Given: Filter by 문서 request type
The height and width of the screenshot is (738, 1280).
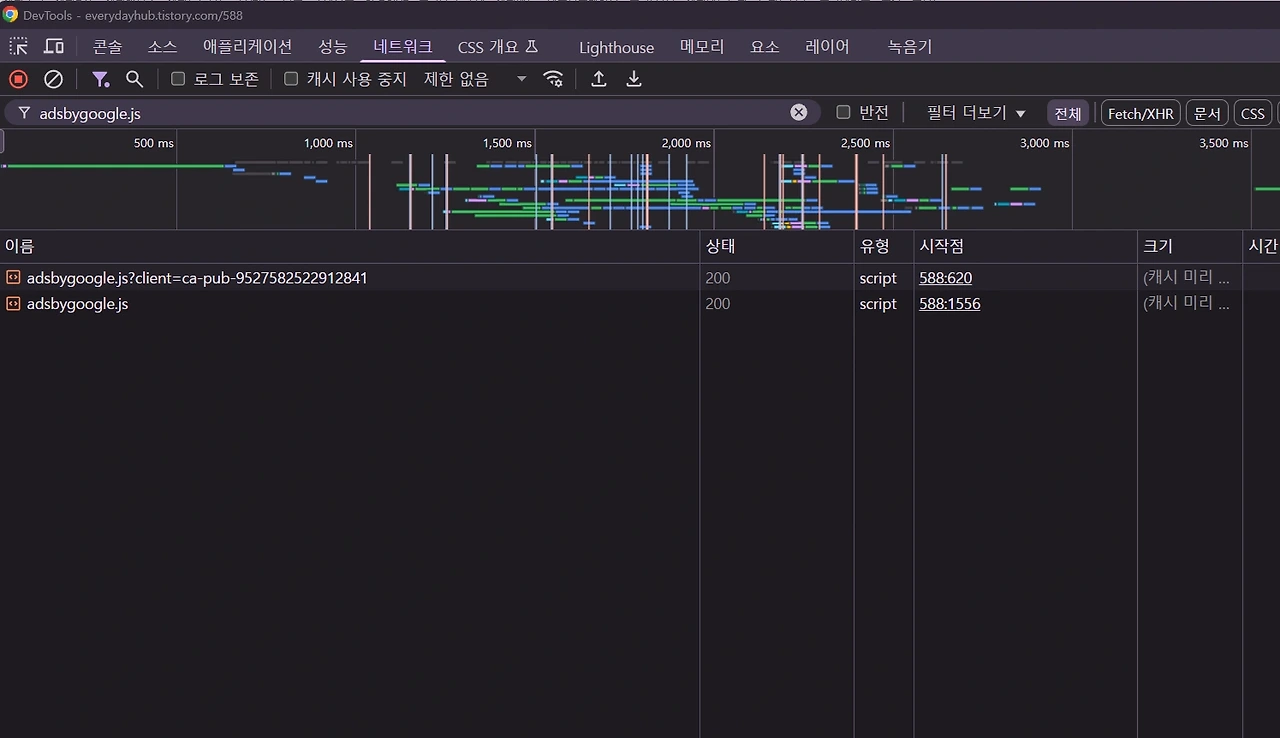Looking at the screenshot, I should pyautogui.click(x=1207, y=113).
